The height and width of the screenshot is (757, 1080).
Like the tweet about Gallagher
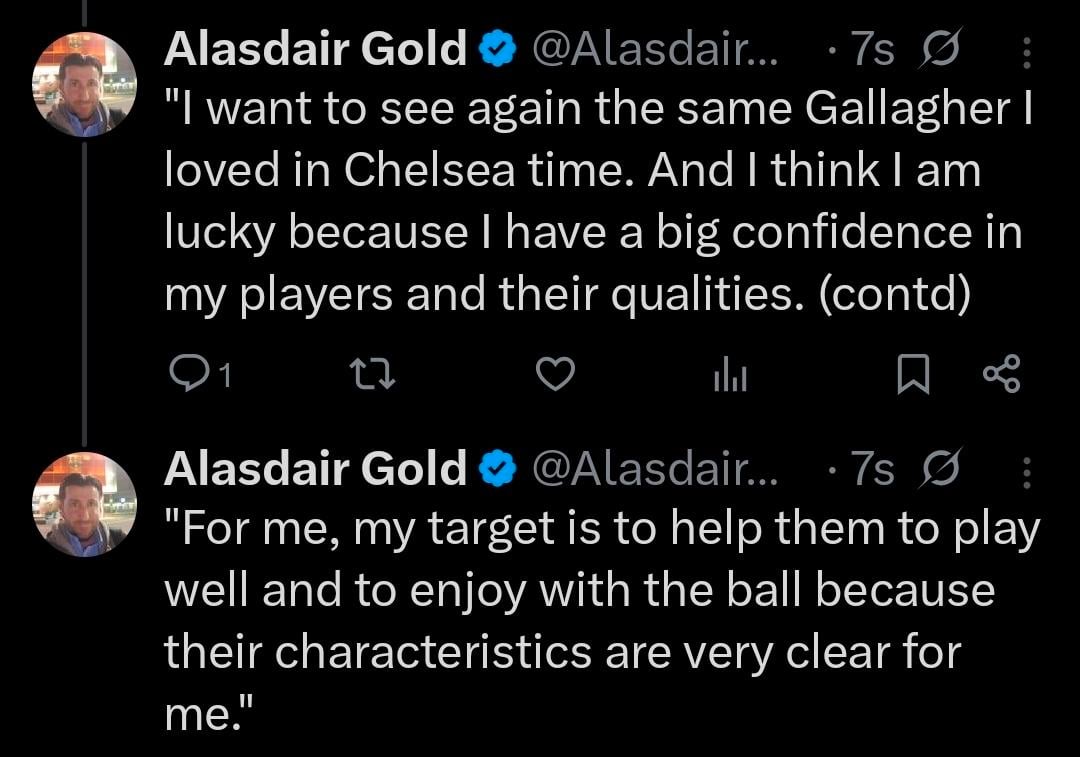click(556, 375)
